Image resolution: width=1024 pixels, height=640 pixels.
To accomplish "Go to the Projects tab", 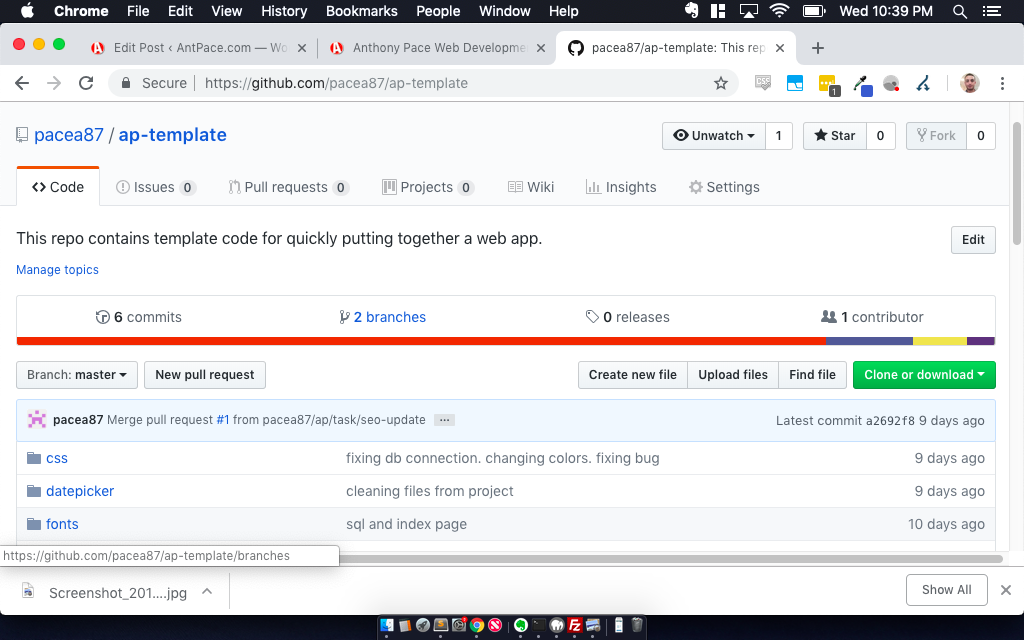I will 428,187.
